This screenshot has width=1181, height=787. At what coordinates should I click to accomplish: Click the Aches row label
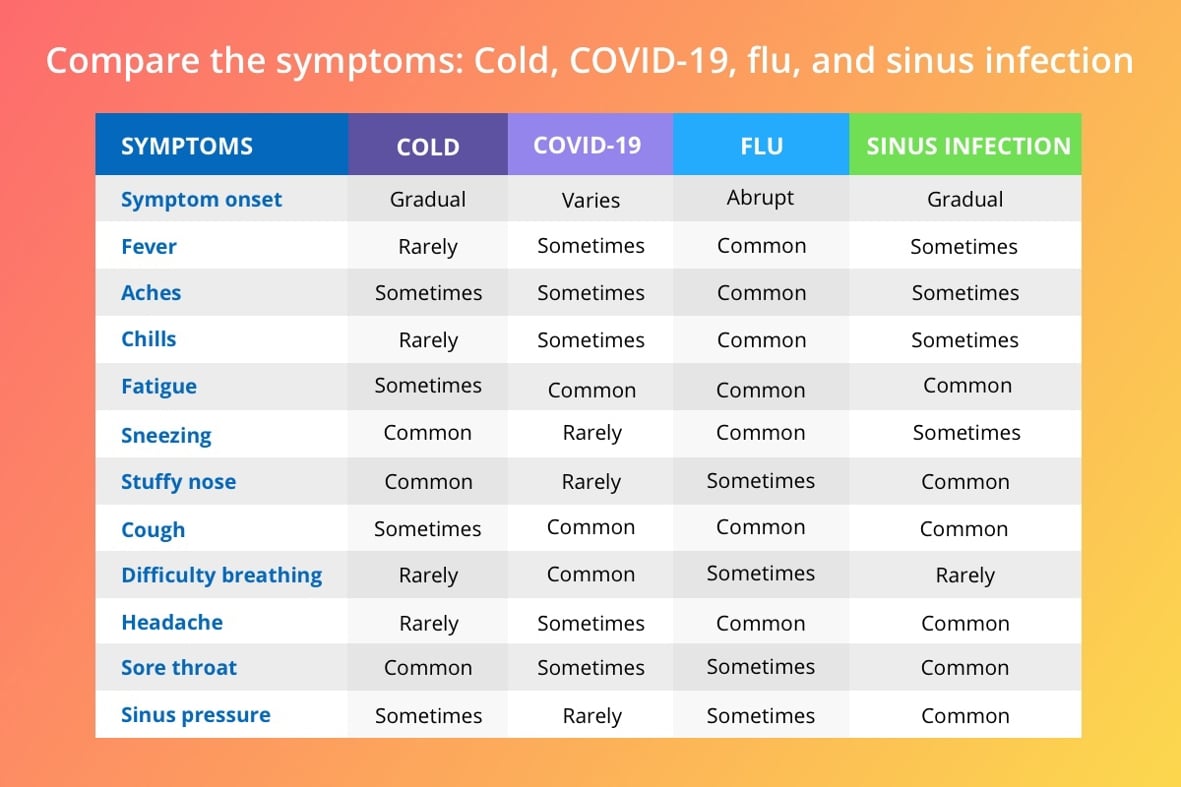click(151, 293)
